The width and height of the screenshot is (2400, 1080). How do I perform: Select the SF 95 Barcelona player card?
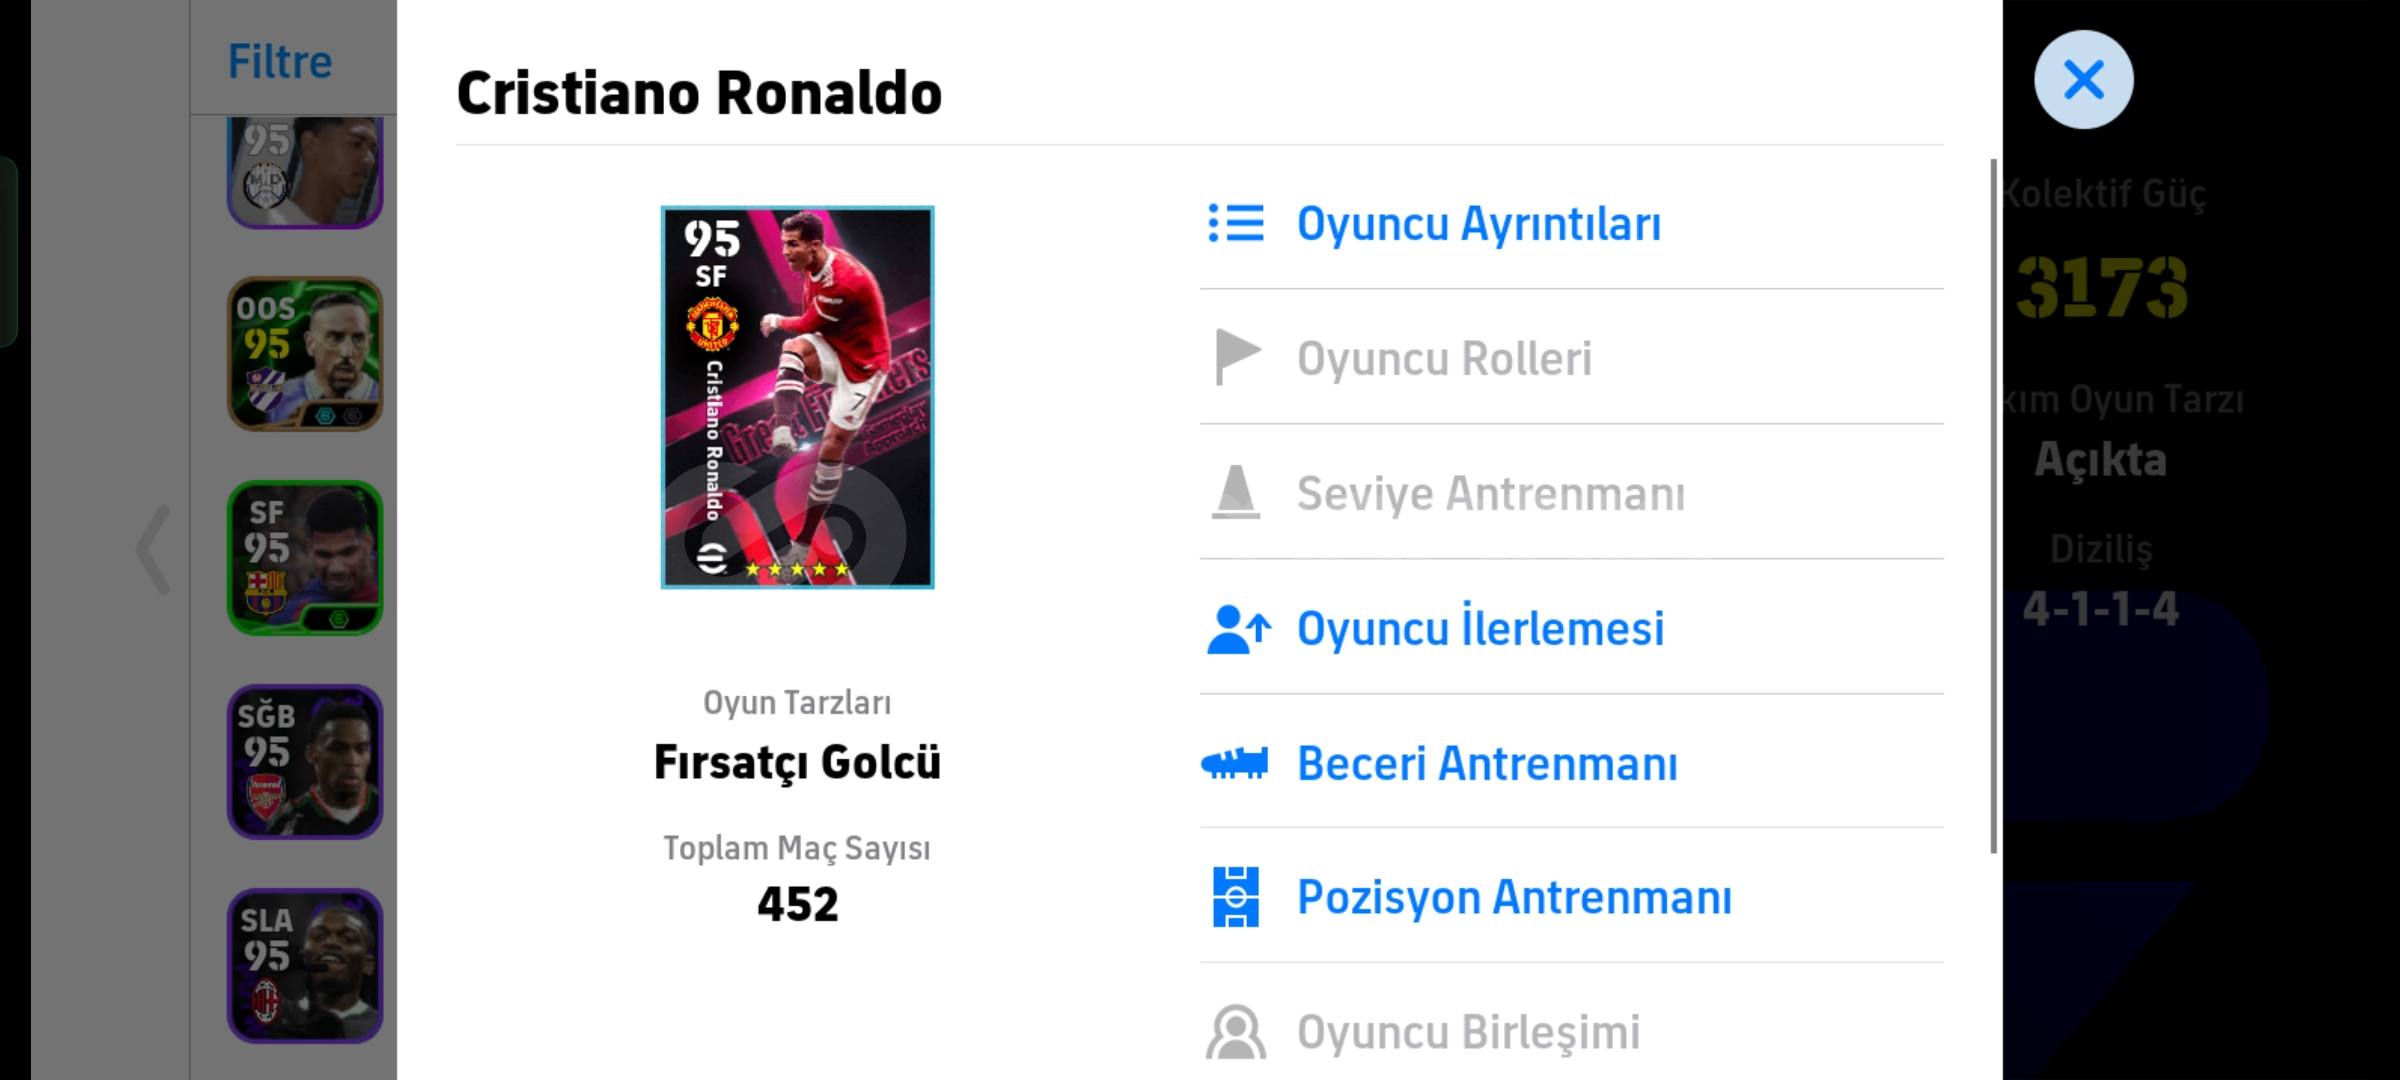click(x=305, y=558)
